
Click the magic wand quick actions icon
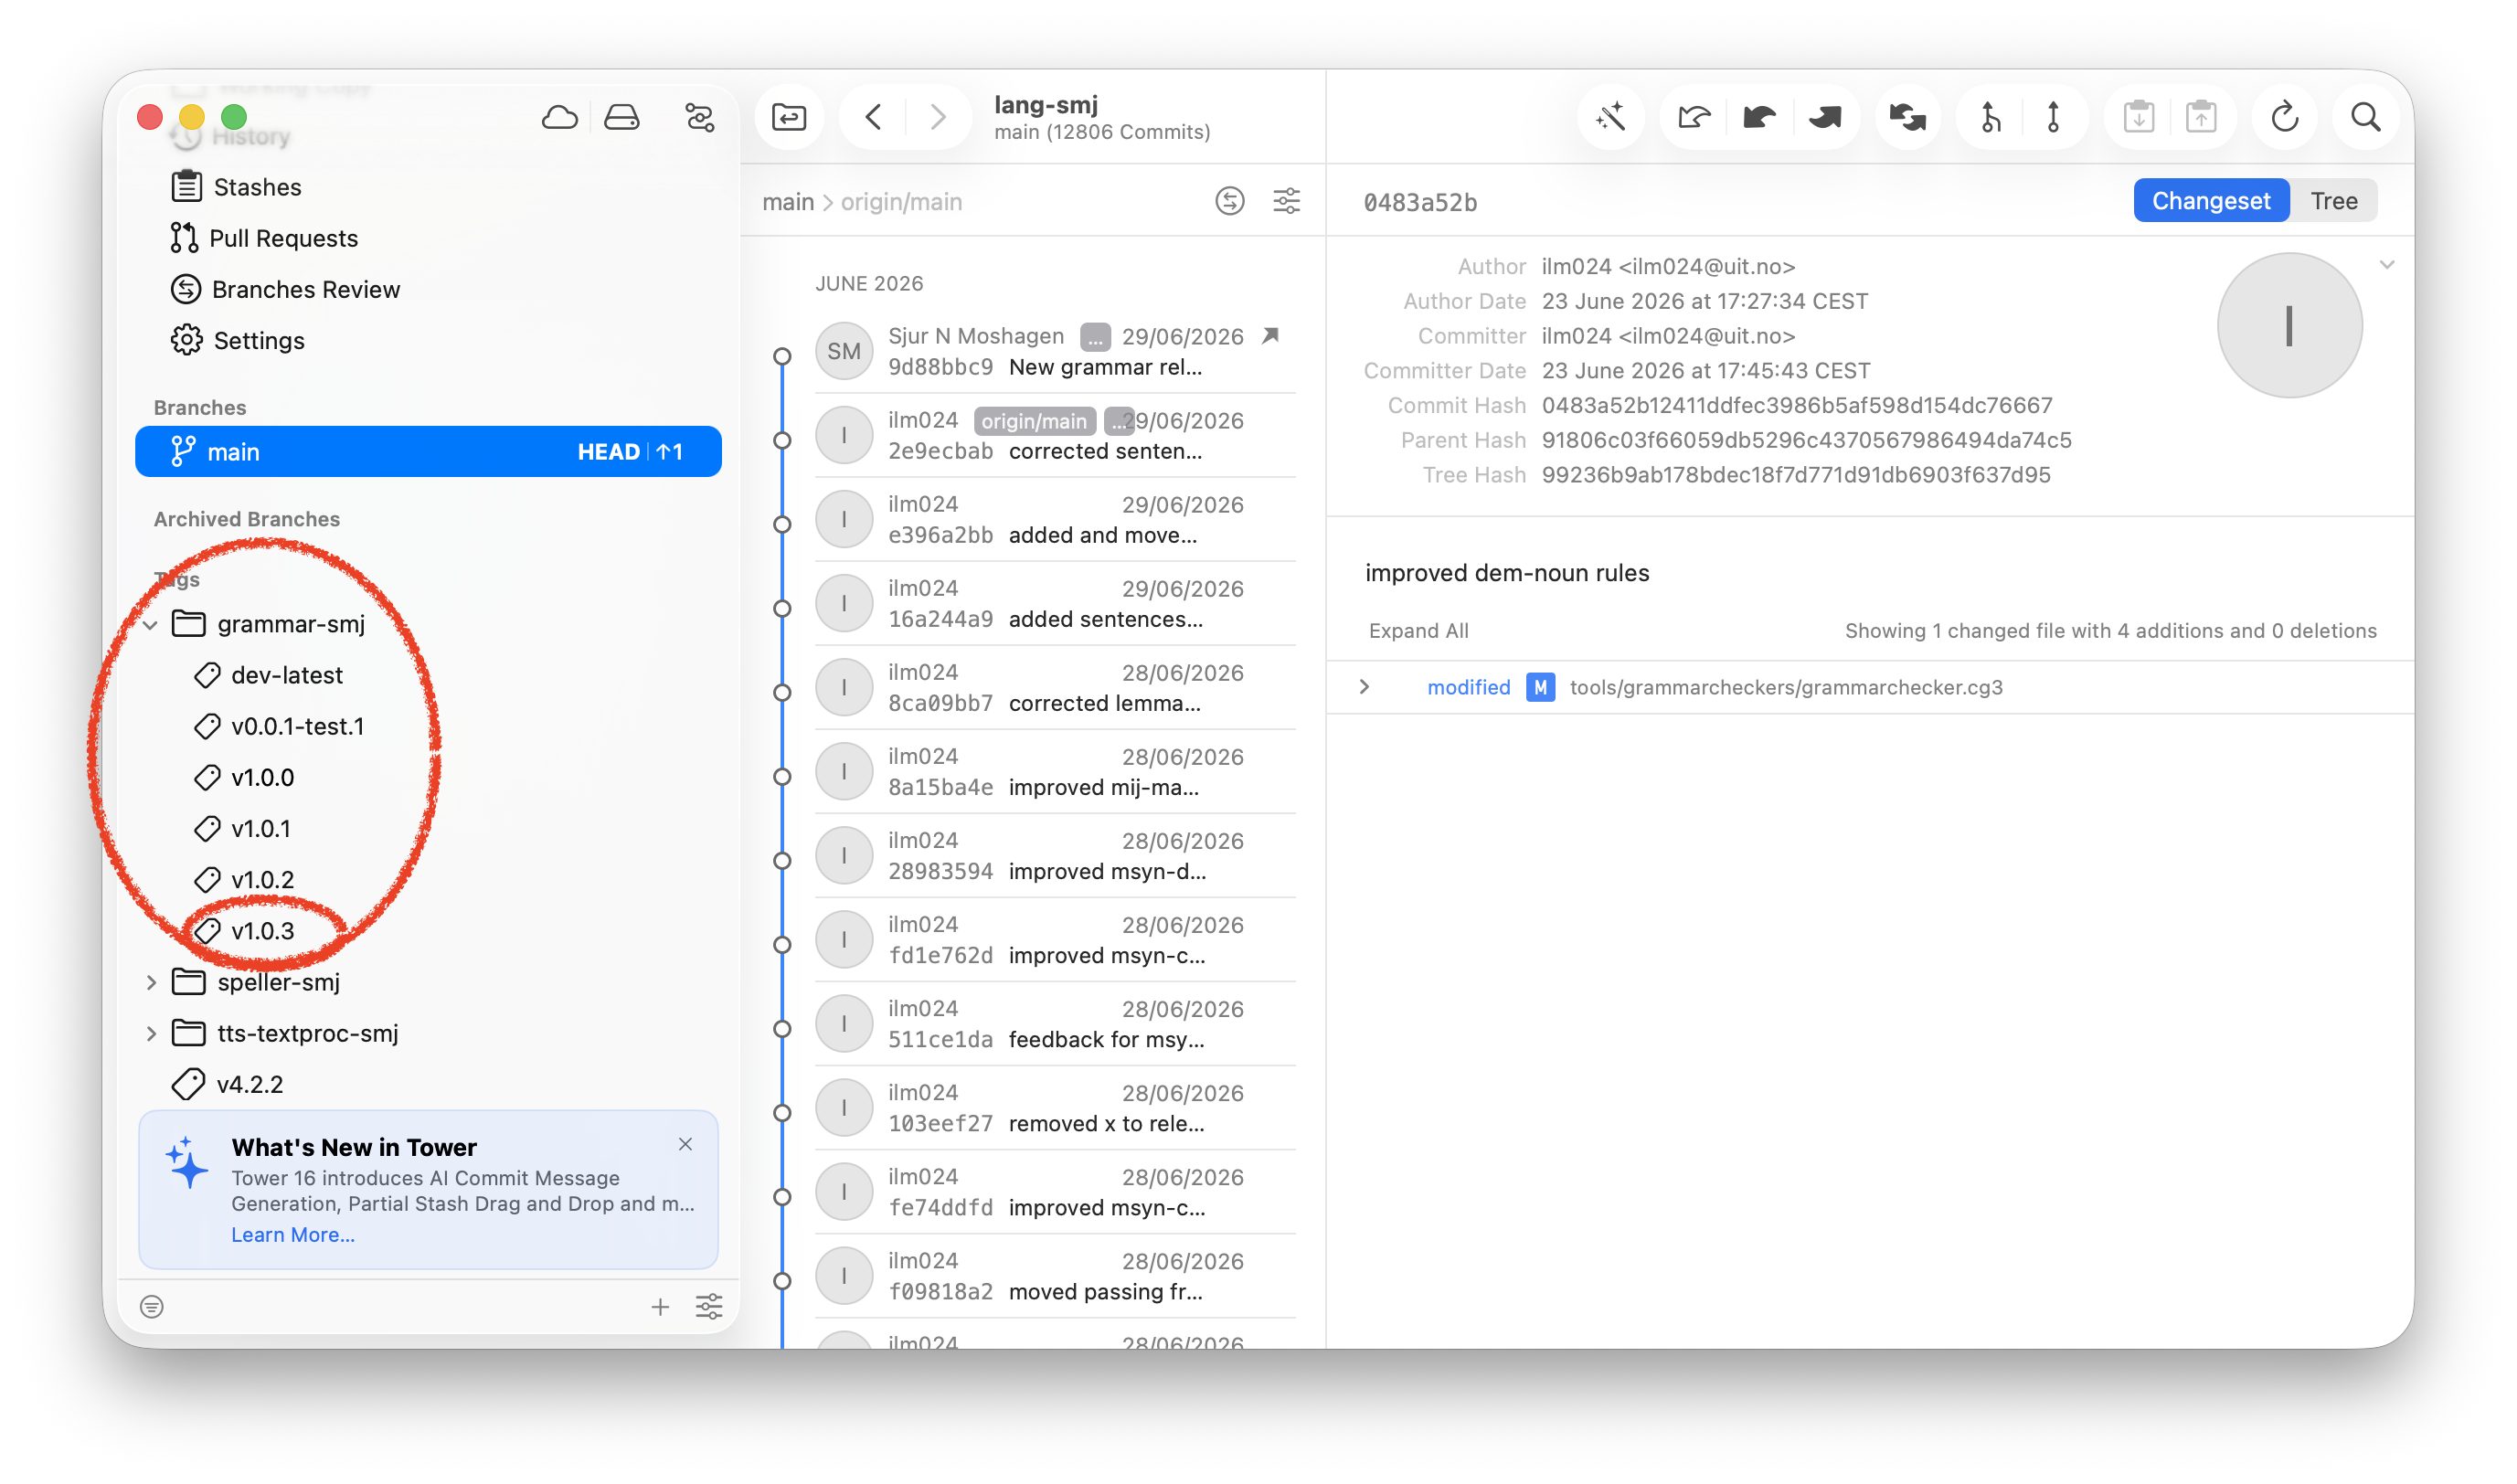[1610, 118]
